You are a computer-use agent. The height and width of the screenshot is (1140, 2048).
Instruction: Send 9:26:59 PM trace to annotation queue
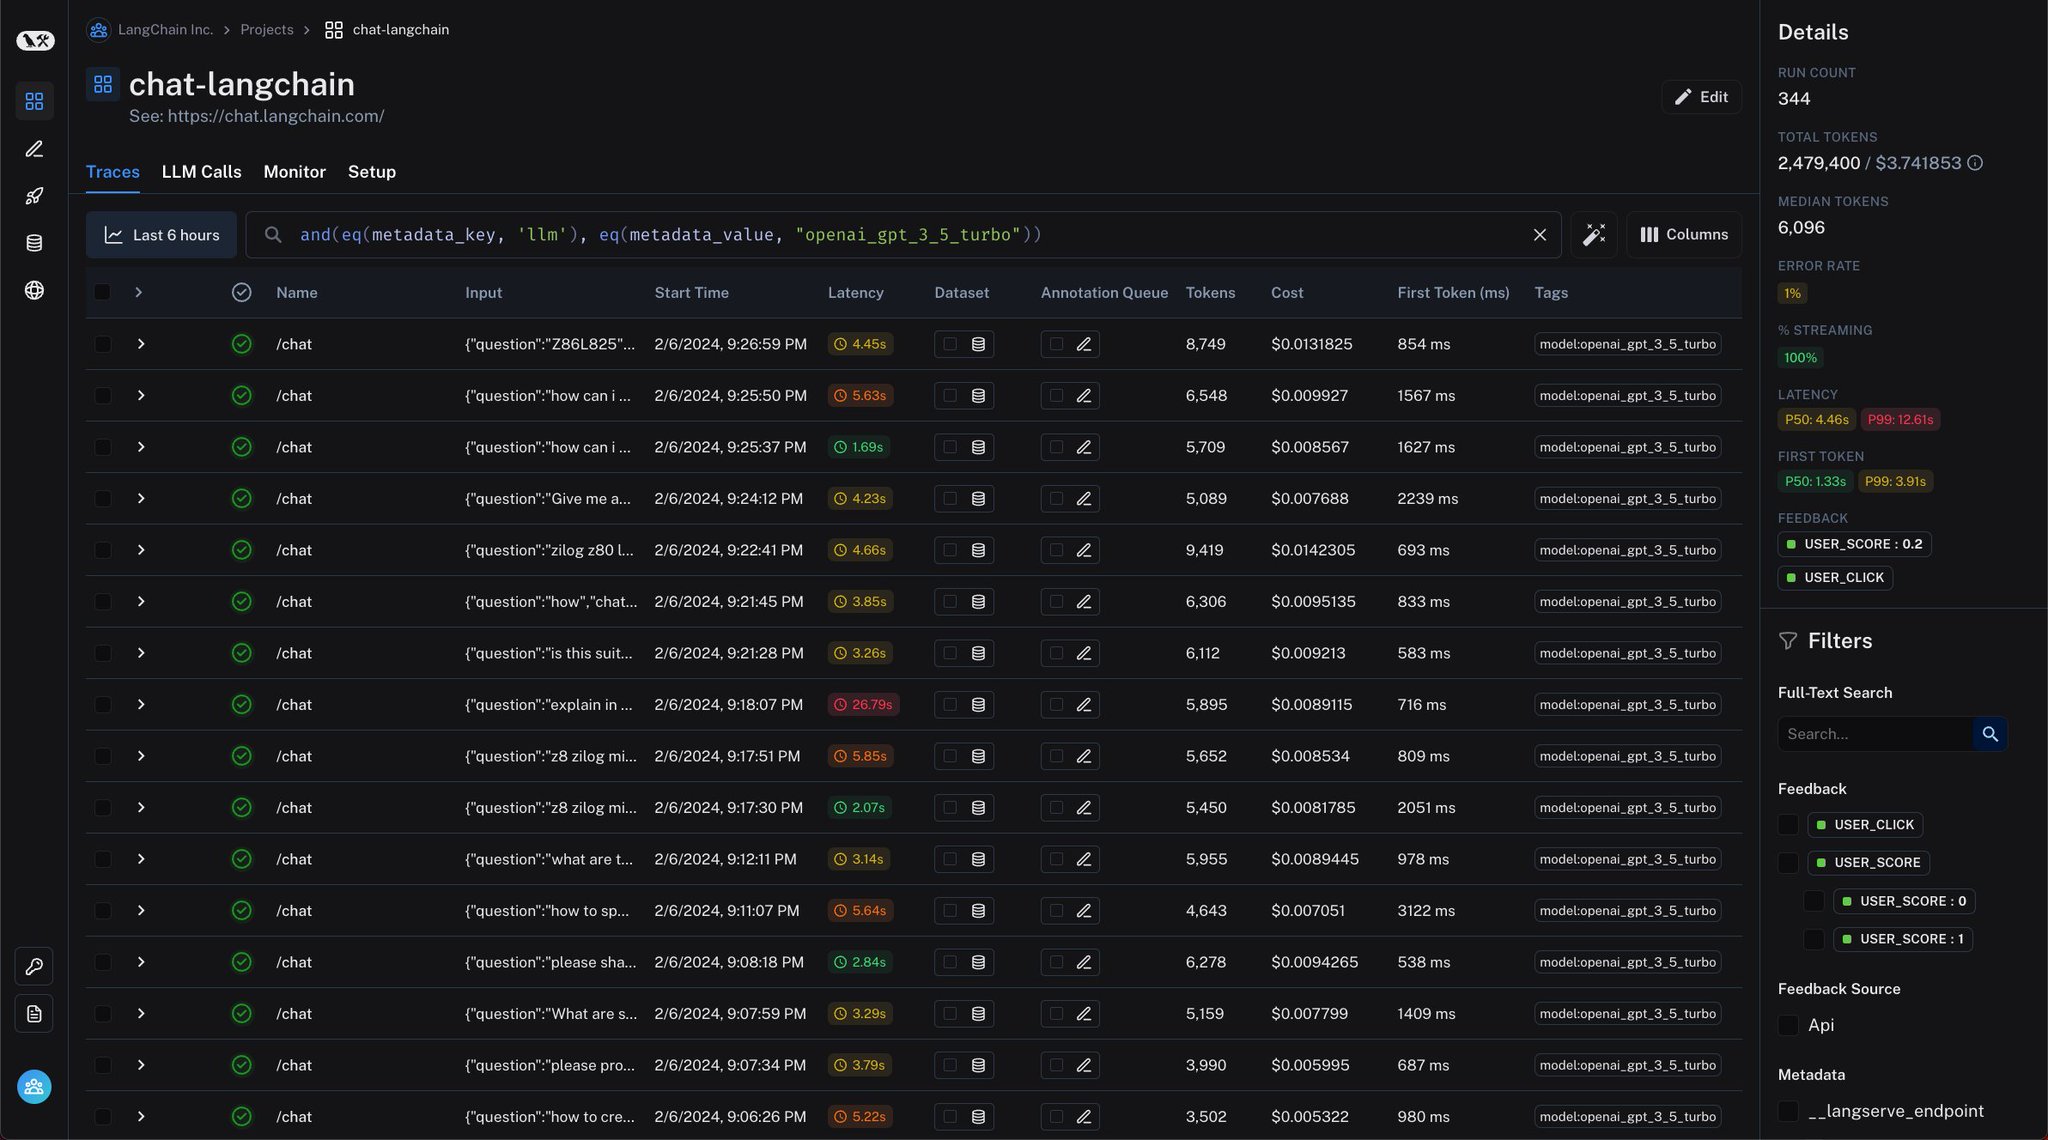tap(1070, 344)
